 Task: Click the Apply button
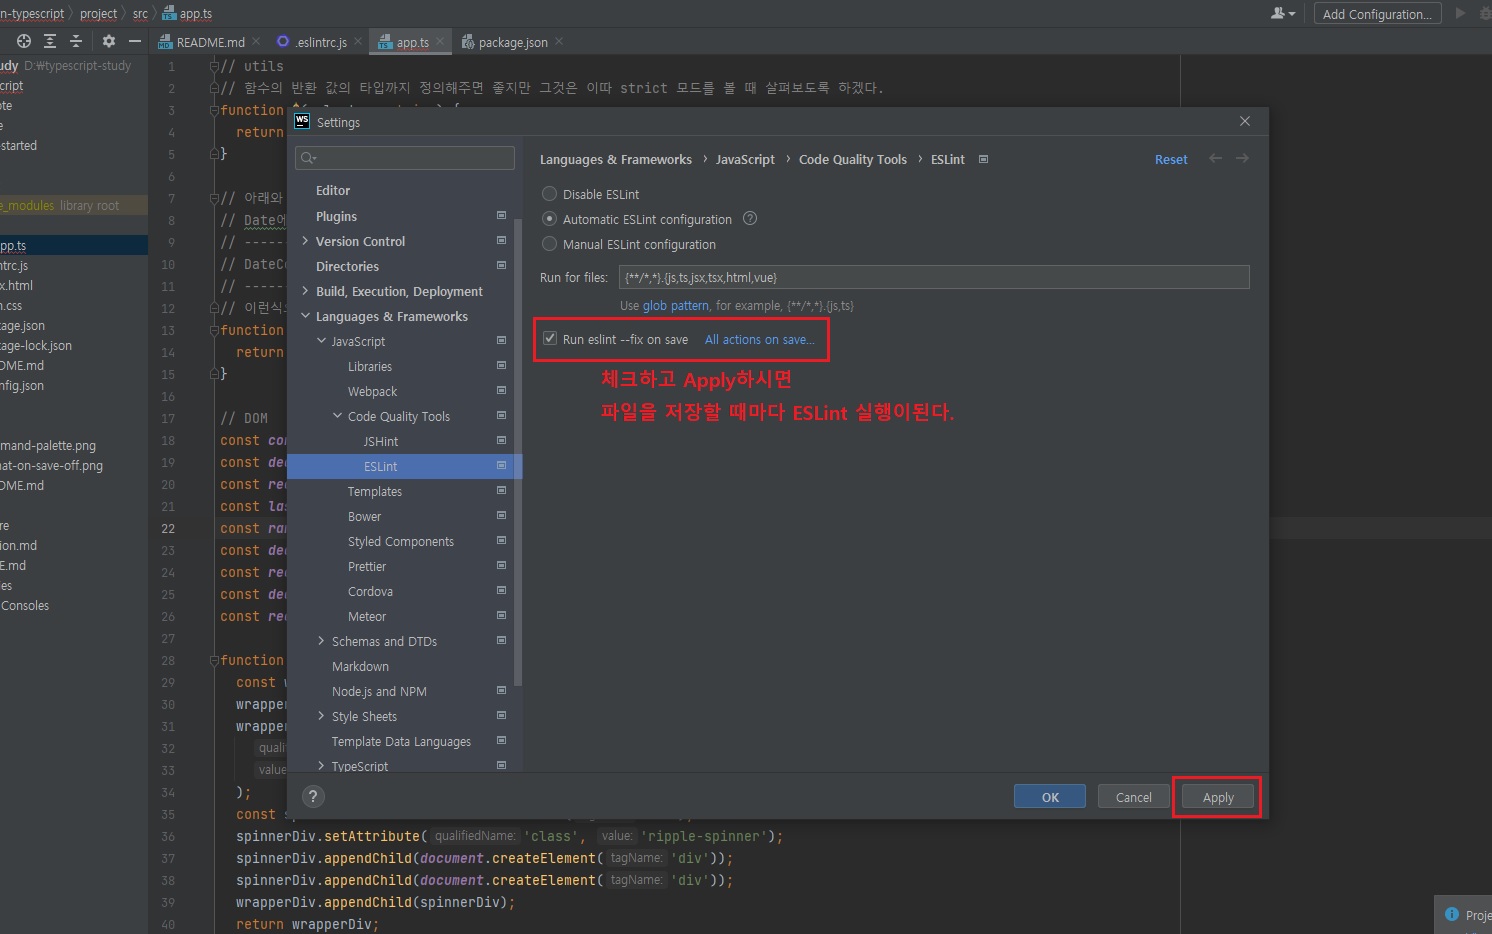point(1217,797)
